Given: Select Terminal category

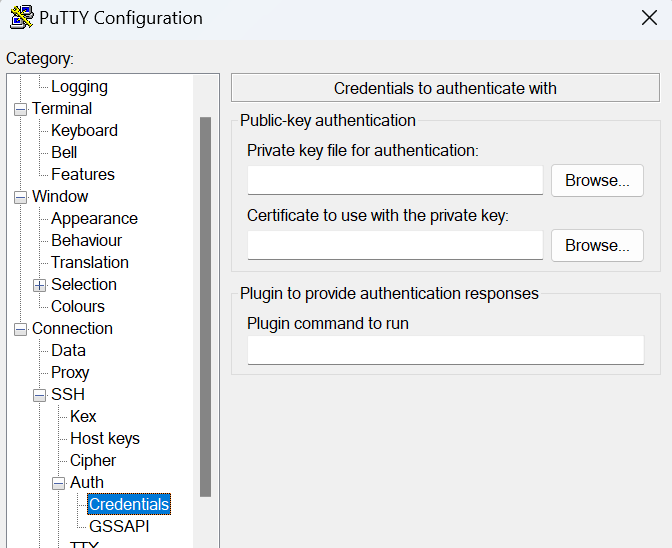Looking at the screenshot, I should [62, 108].
